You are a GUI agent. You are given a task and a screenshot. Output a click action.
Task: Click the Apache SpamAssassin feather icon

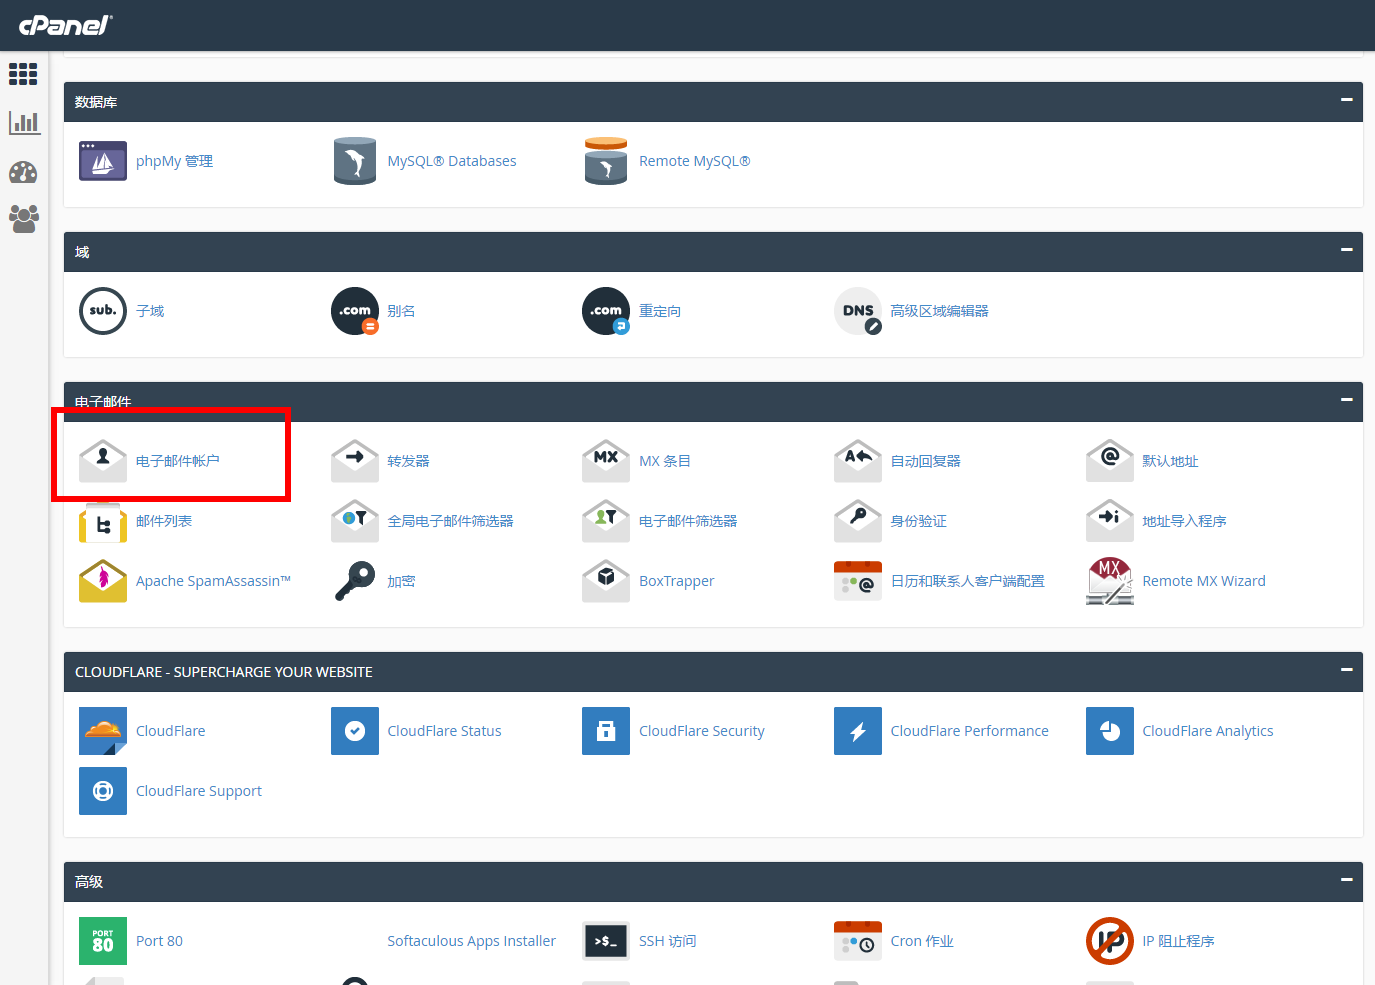point(103,581)
